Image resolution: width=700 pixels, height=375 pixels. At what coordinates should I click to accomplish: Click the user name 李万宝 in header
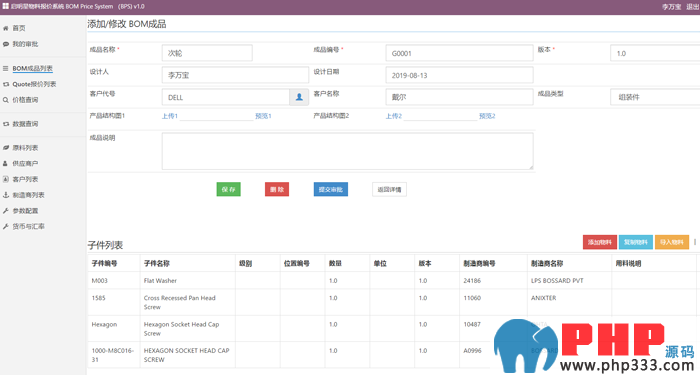pos(671,7)
